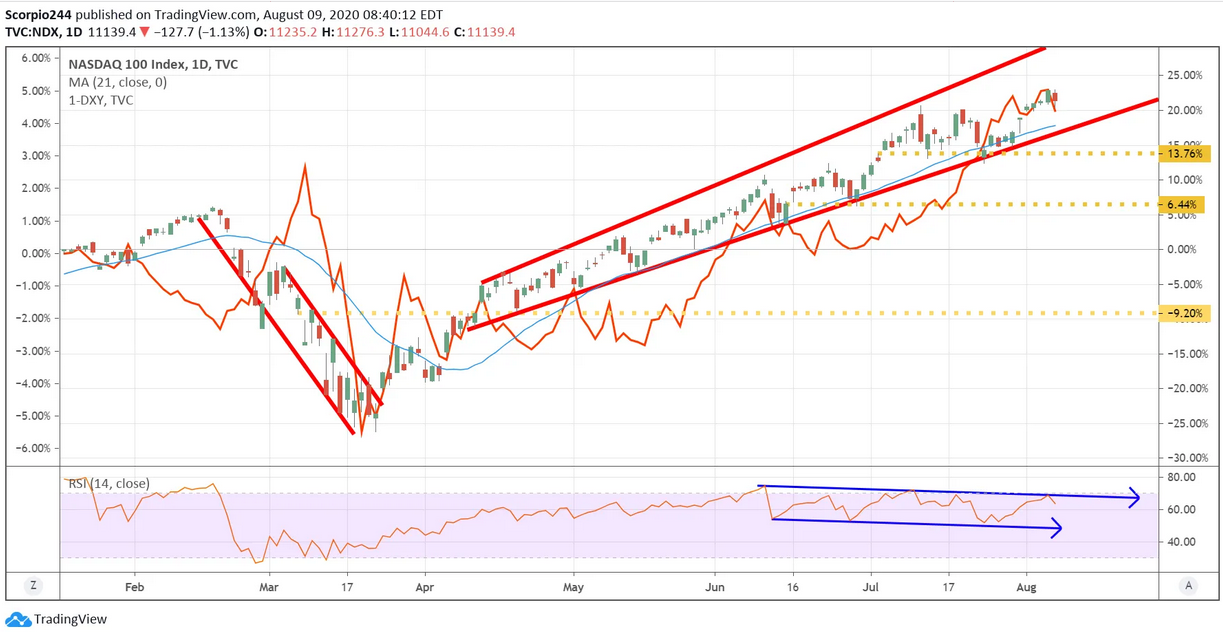Toggle the A auto-scale button
Screen dimensions: 1223x632
pyautogui.click(x=1189, y=586)
